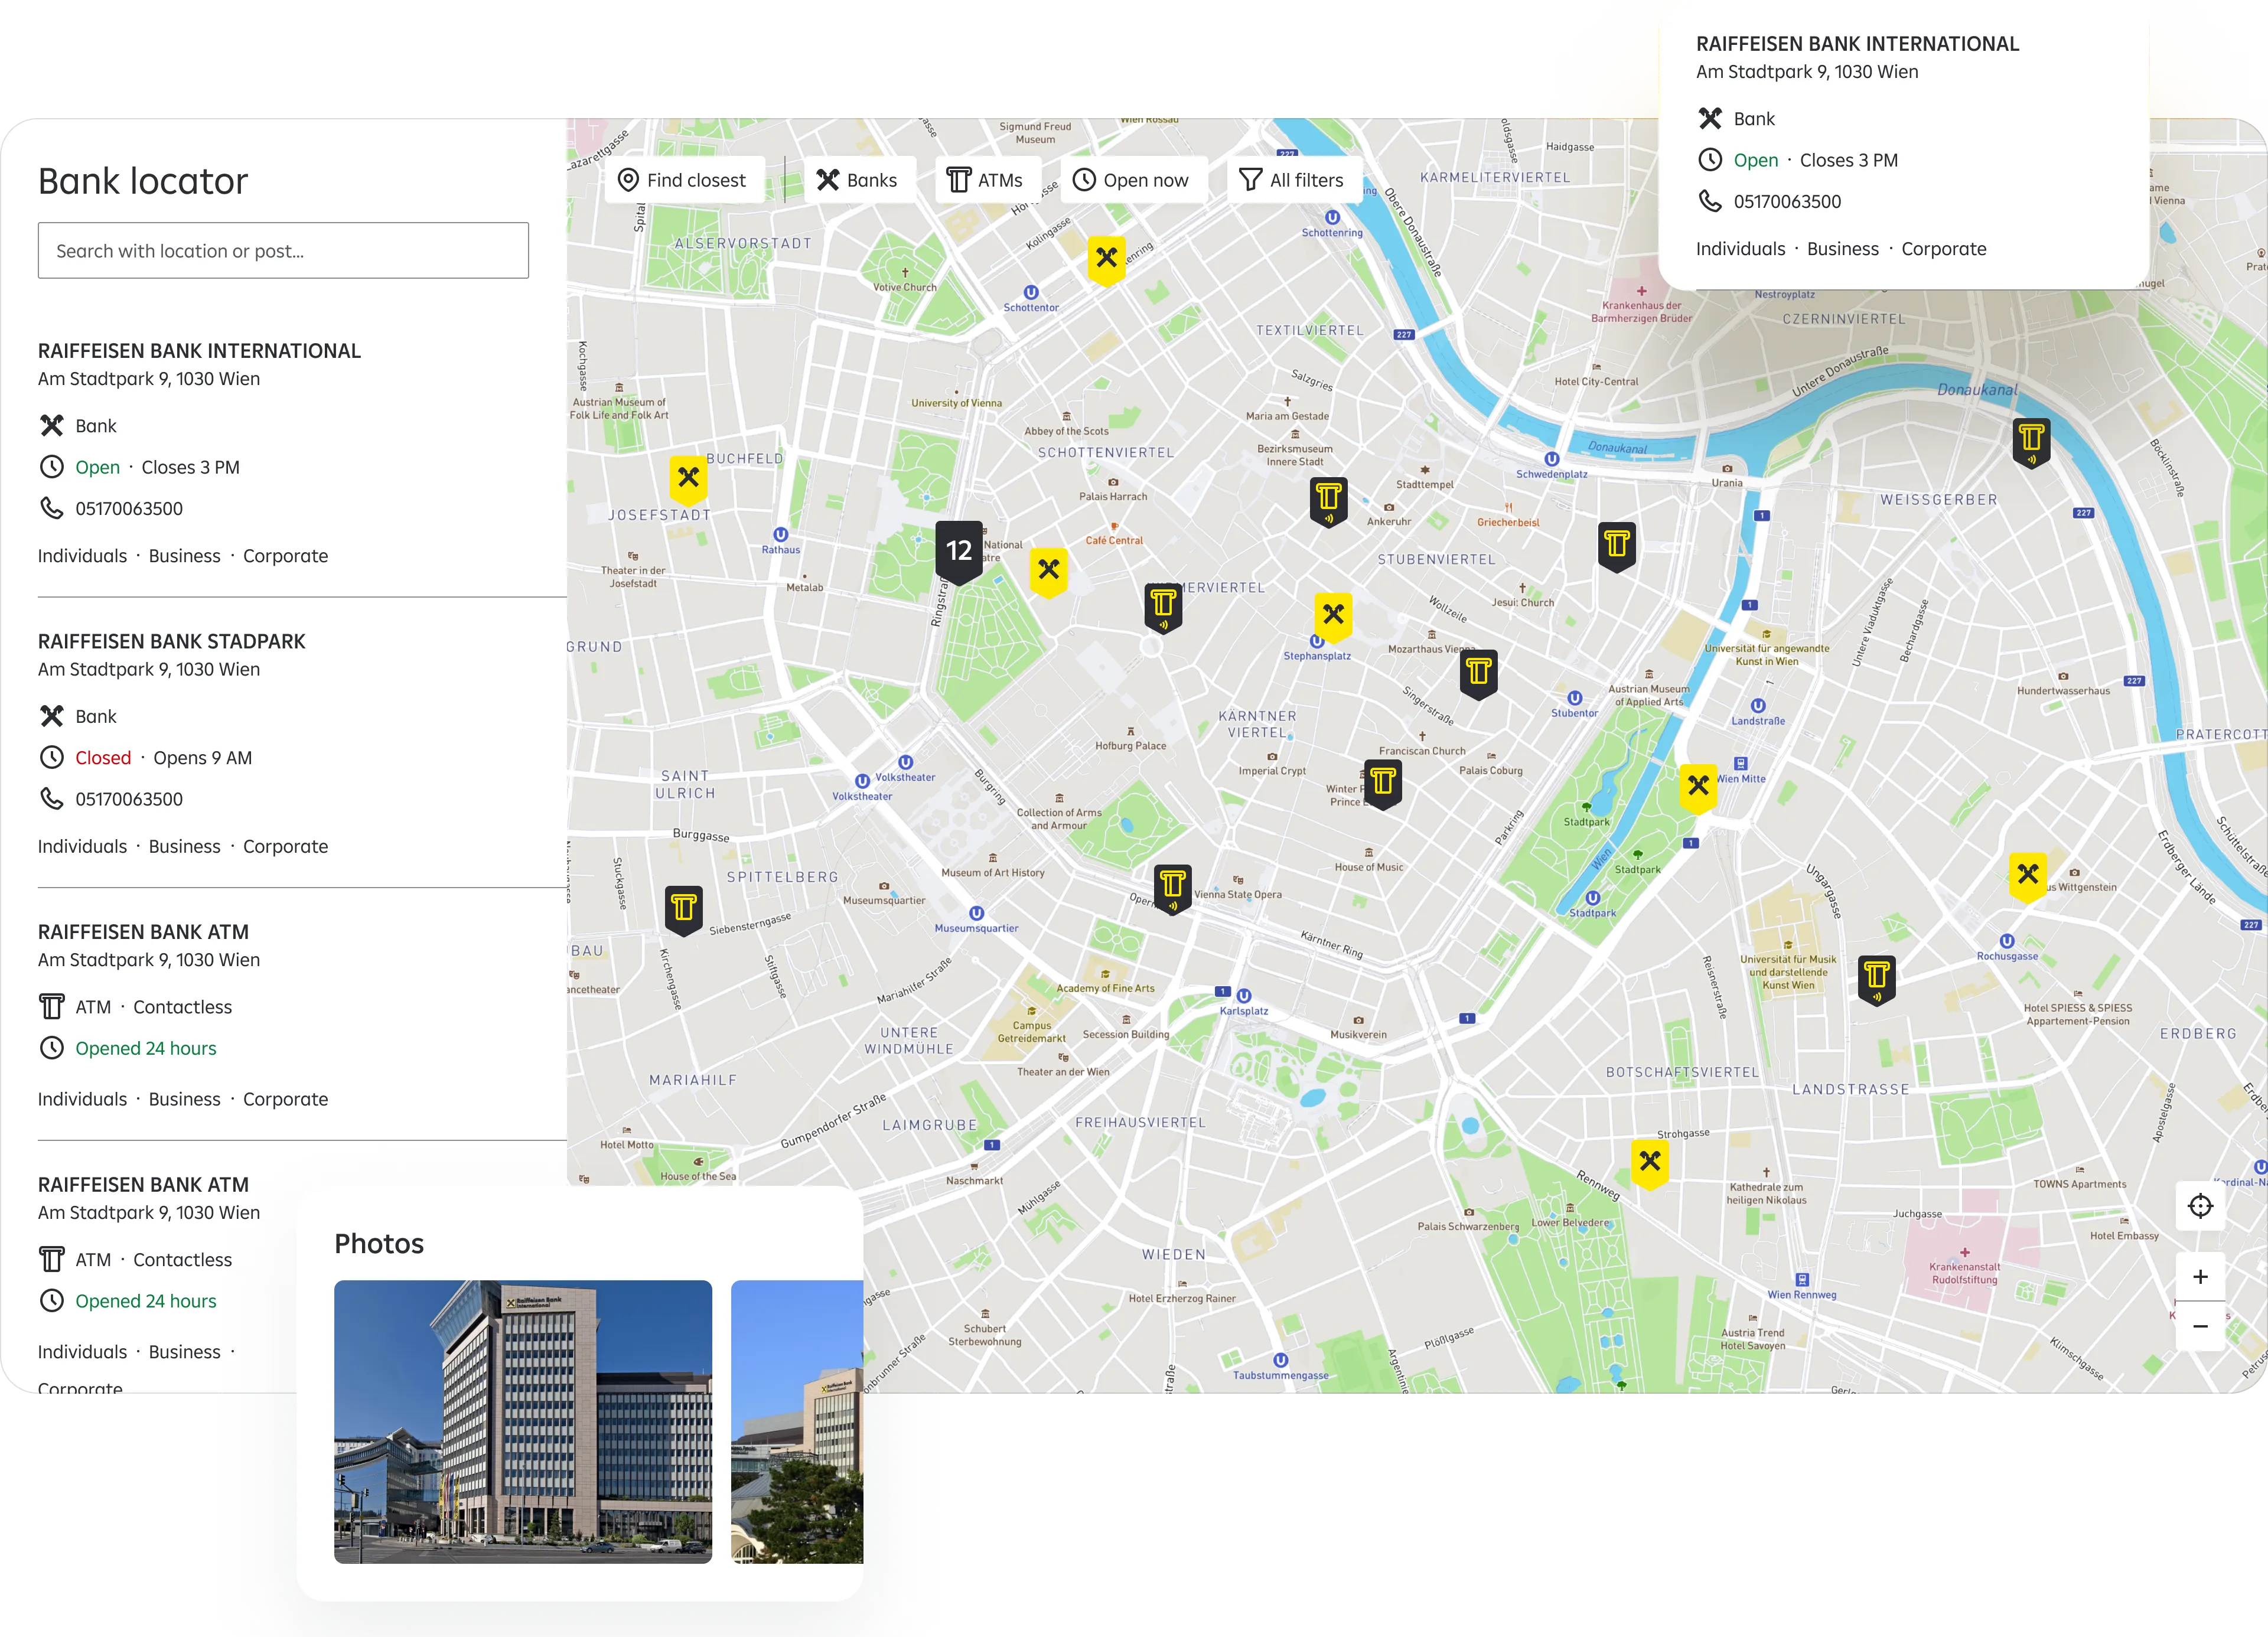This screenshot has width=2268, height=1637.
Task: Open the second partially visible photo thumbnail
Action: [797, 1421]
